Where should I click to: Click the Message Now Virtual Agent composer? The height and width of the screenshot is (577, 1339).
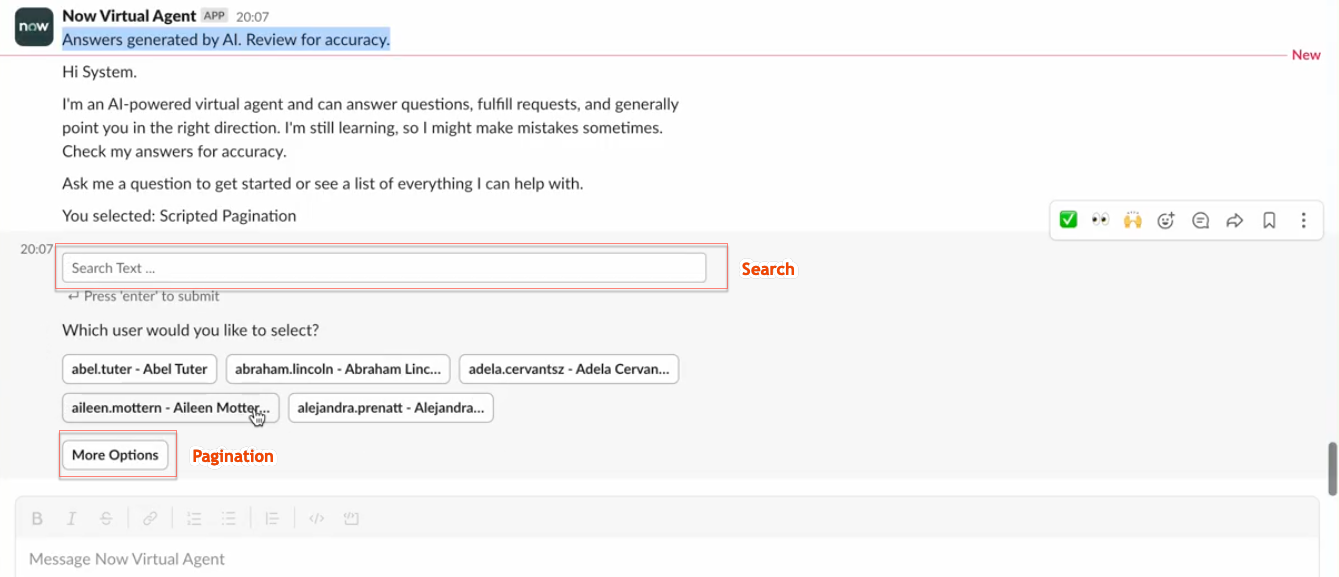666,559
